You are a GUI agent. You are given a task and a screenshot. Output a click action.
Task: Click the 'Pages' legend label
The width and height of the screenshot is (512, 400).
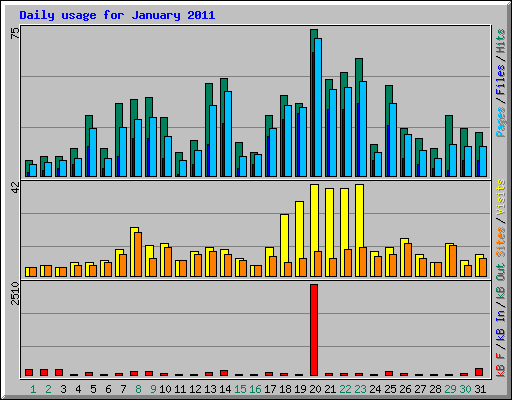coord(500,122)
